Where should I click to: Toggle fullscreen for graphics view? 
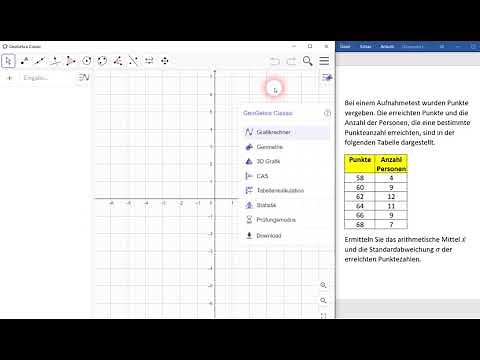pyautogui.click(x=323, y=315)
